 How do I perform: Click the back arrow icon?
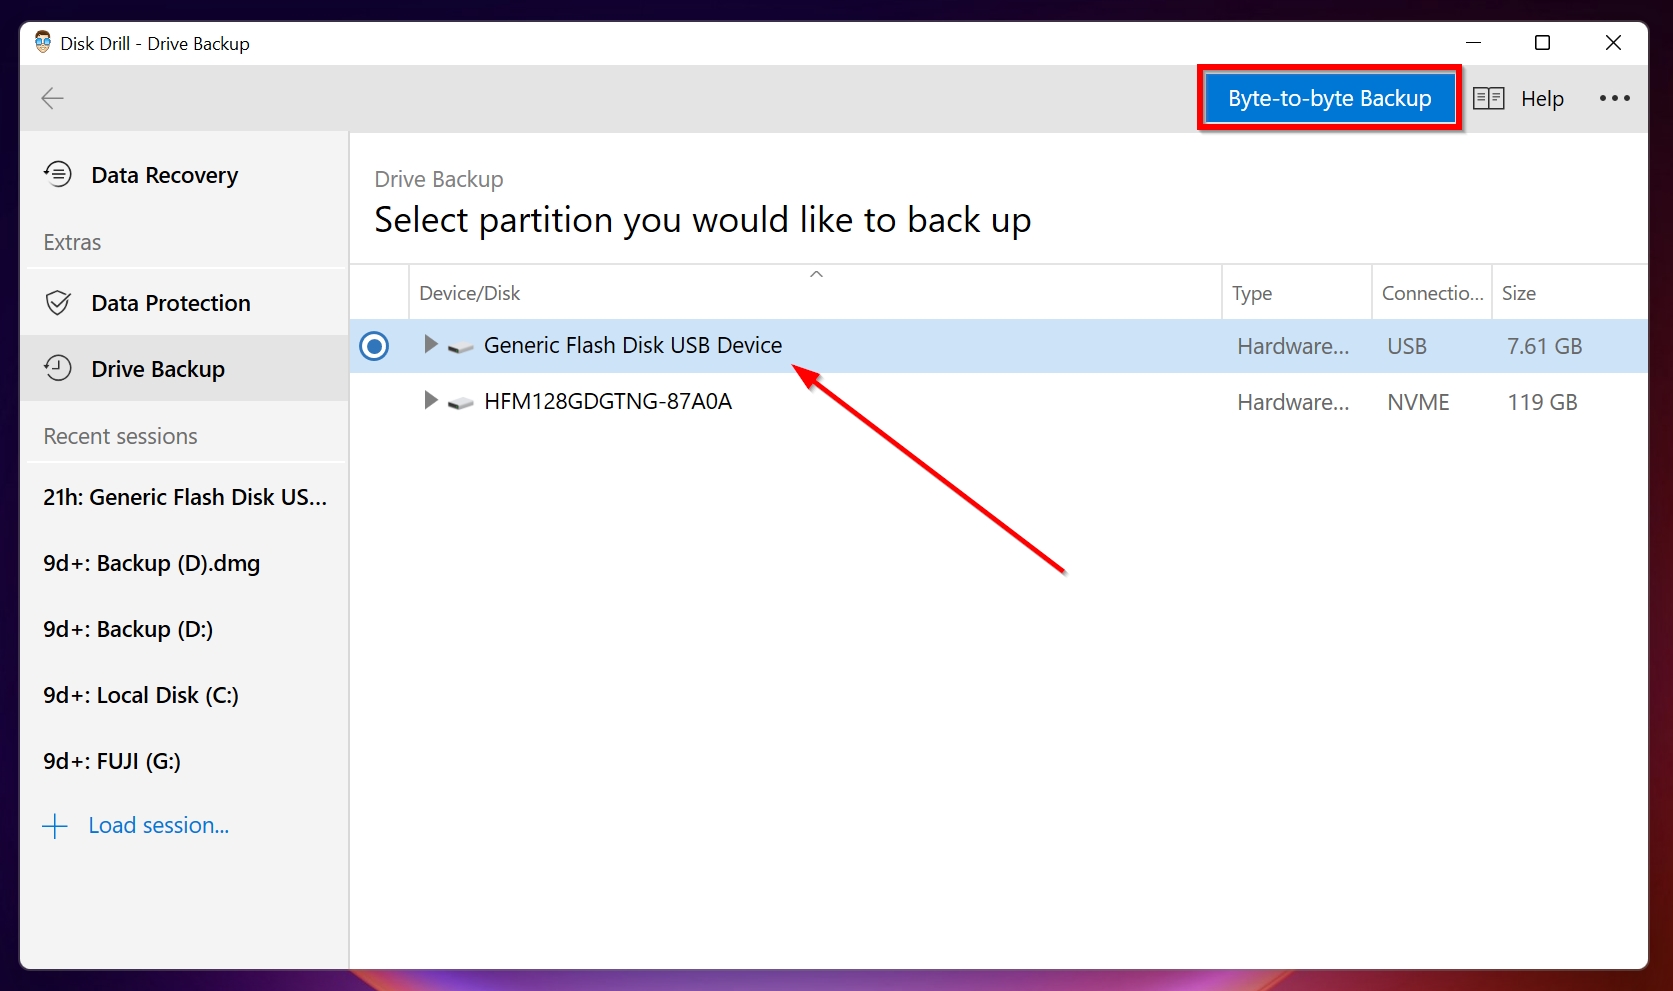point(52,98)
